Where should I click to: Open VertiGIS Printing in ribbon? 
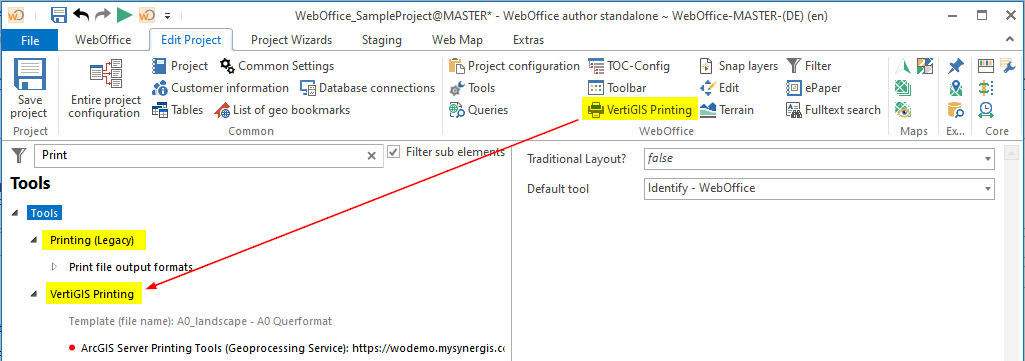639,110
